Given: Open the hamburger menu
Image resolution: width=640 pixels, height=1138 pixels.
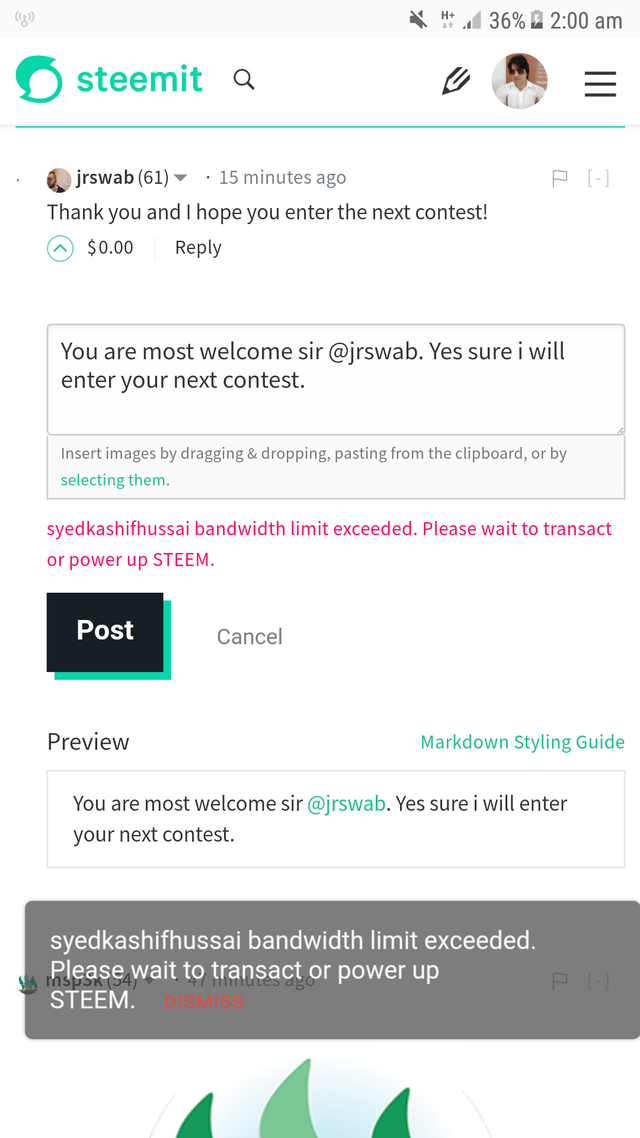Looking at the screenshot, I should [600, 84].
